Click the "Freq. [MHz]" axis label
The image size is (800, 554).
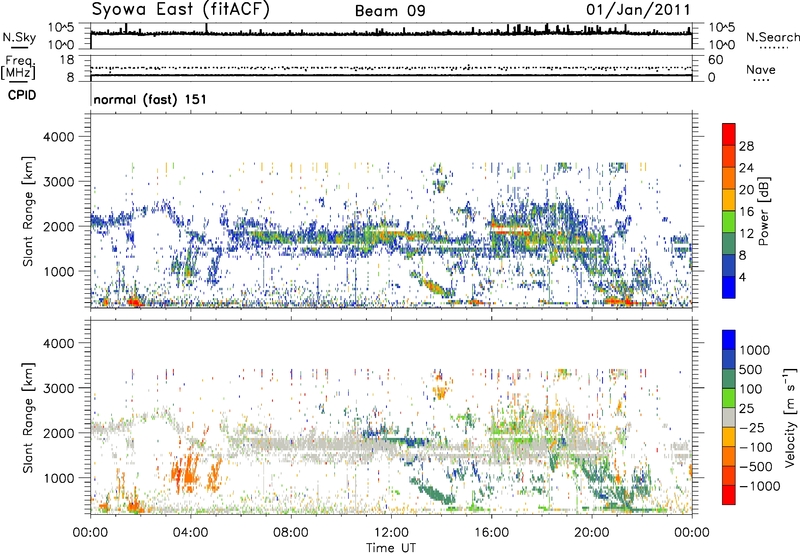coord(18,67)
